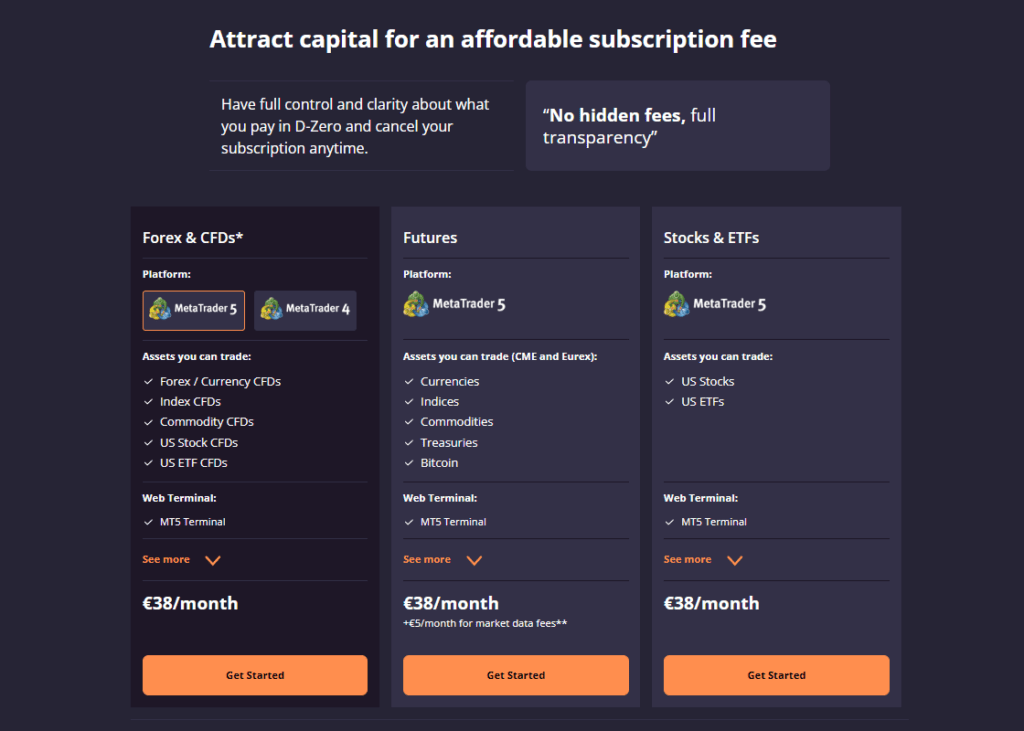Click Get Started in the Stocks & ETFs card
Image resolution: width=1024 pixels, height=731 pixels.
[x=776, y=675]
